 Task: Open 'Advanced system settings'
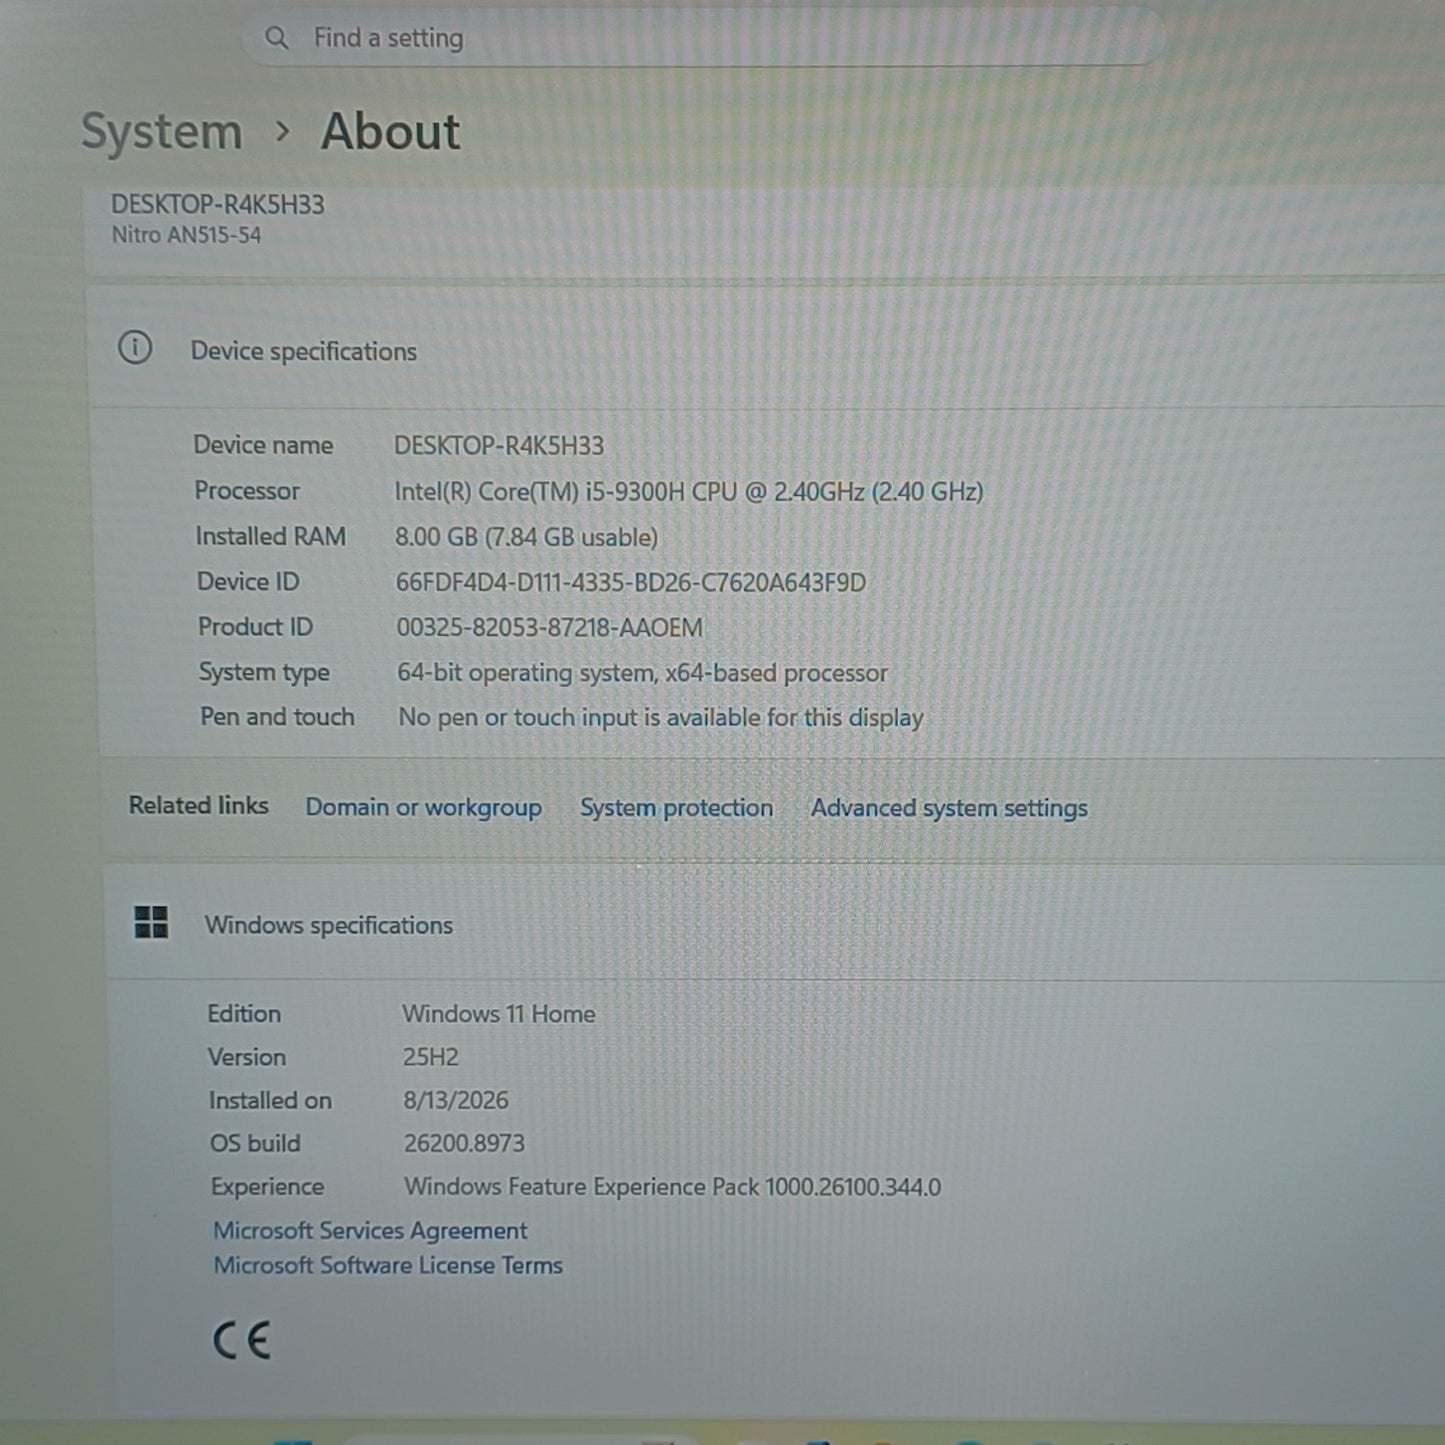pos(949,808)
